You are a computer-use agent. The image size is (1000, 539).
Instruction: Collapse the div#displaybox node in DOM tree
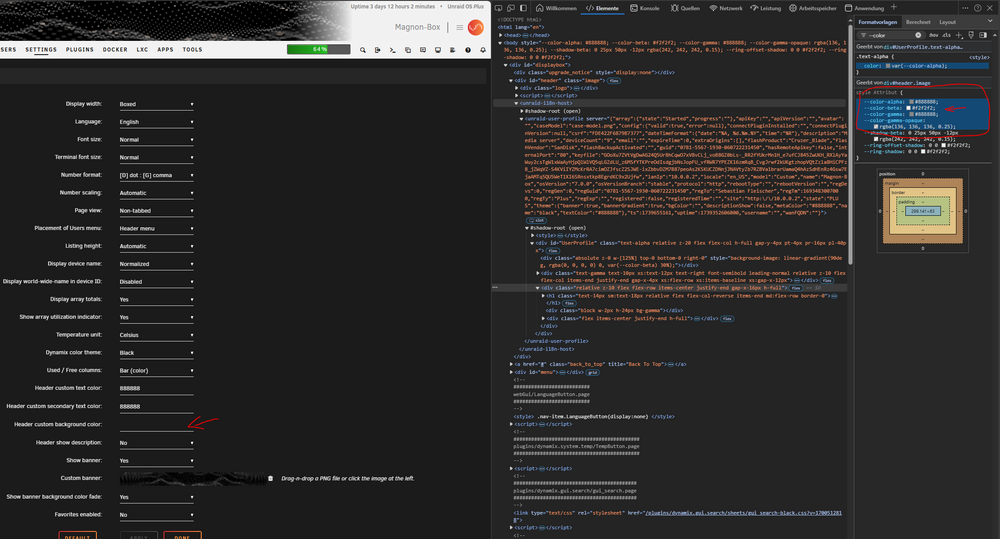(x=506, y=65)
